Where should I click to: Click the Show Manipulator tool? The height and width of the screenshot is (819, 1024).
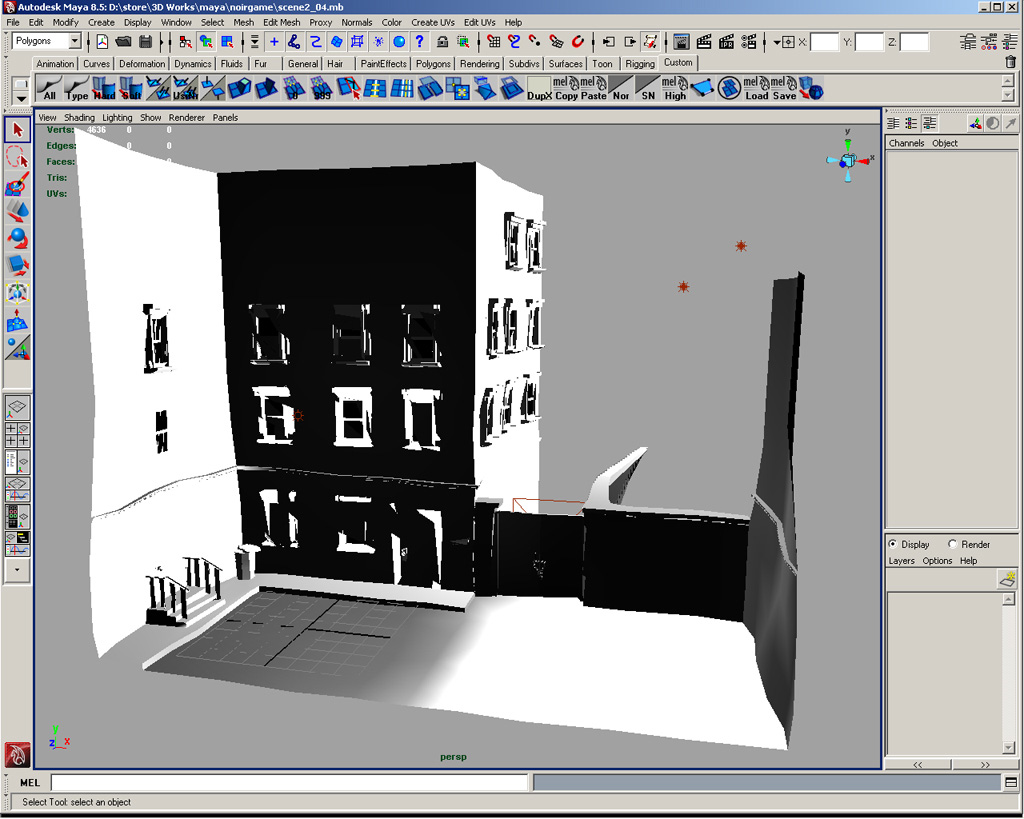[18, 347]
